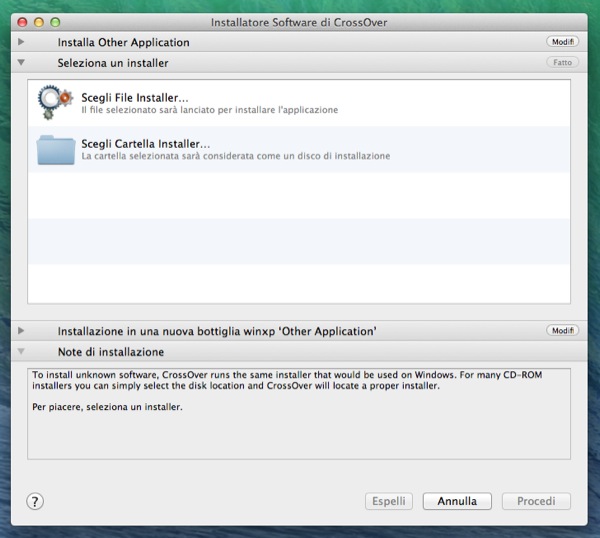The height and width of the screenshot is (538, 600).
Task: Click the Annulla button
Action: click(457, 501)
